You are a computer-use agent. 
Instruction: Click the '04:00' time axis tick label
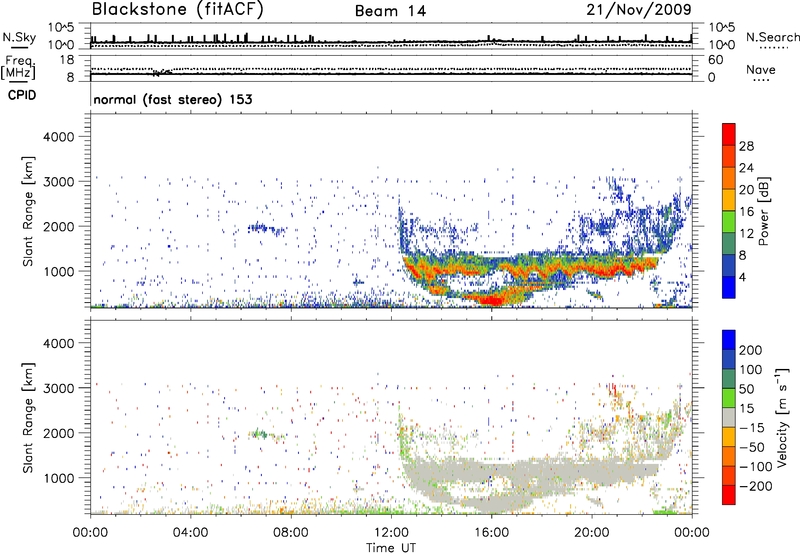click(x=190, y=533)
